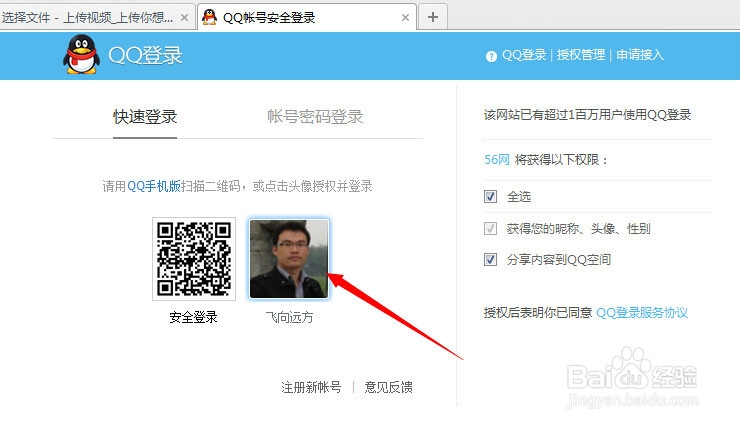The height and width of the screenshot is (426, 740).
Task: Click 注册新帐号 link
Action: coord(311,387)
